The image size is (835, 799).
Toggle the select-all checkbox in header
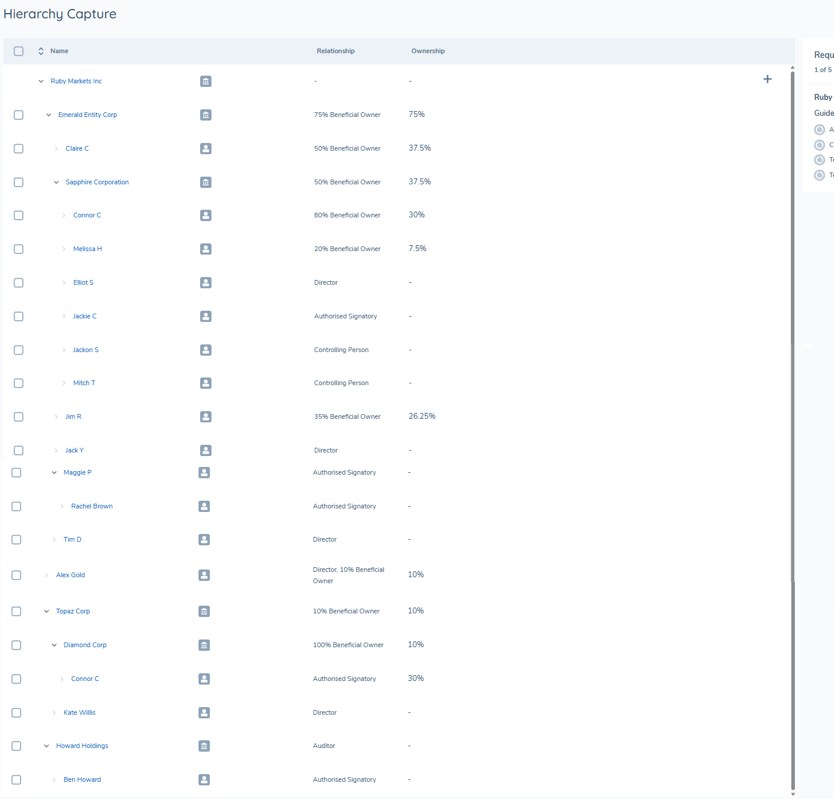point(19,51)
